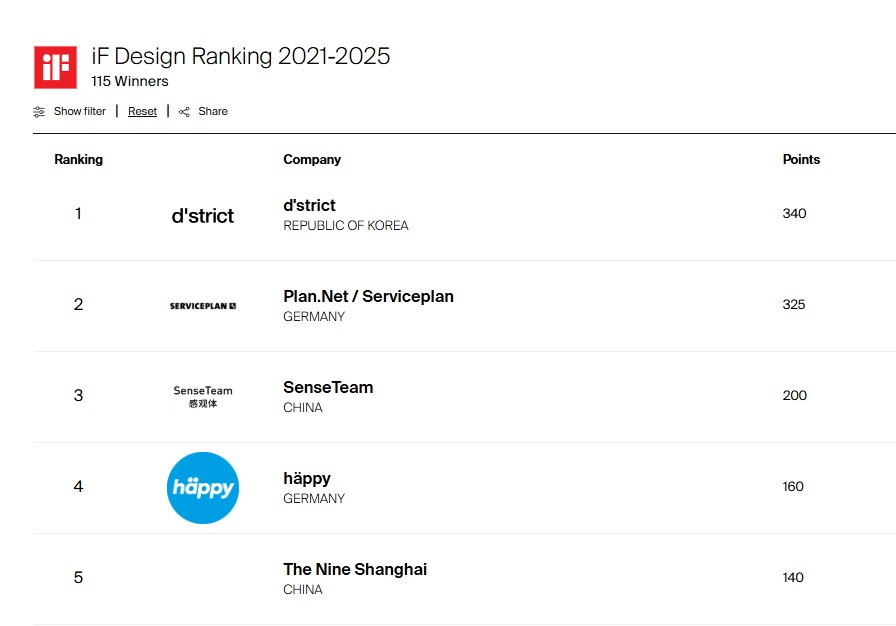Open The Nine Shanghai entry
This screenshot has height=626, width=896.
coord(355,570)
